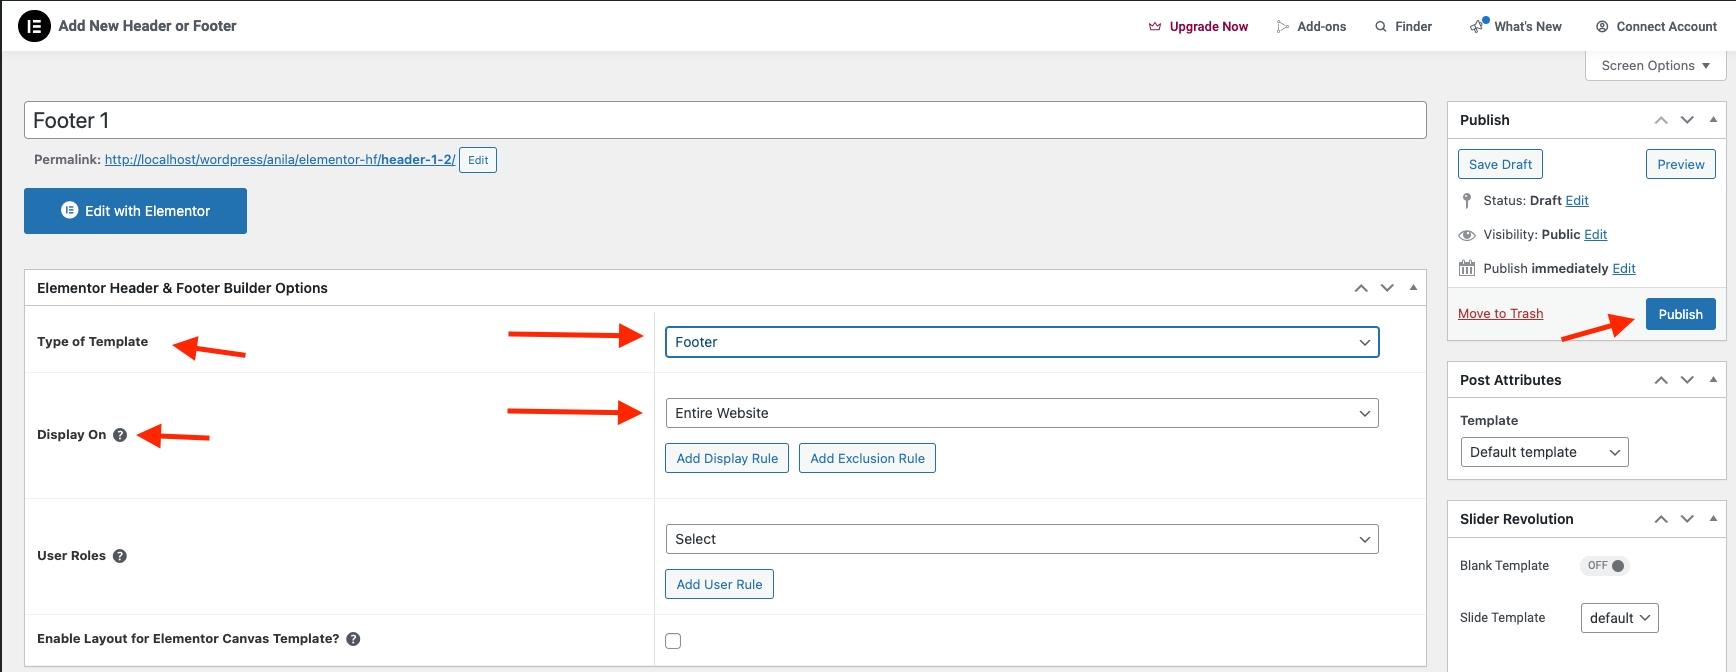Open the Type of Template dropdown

1021,342
